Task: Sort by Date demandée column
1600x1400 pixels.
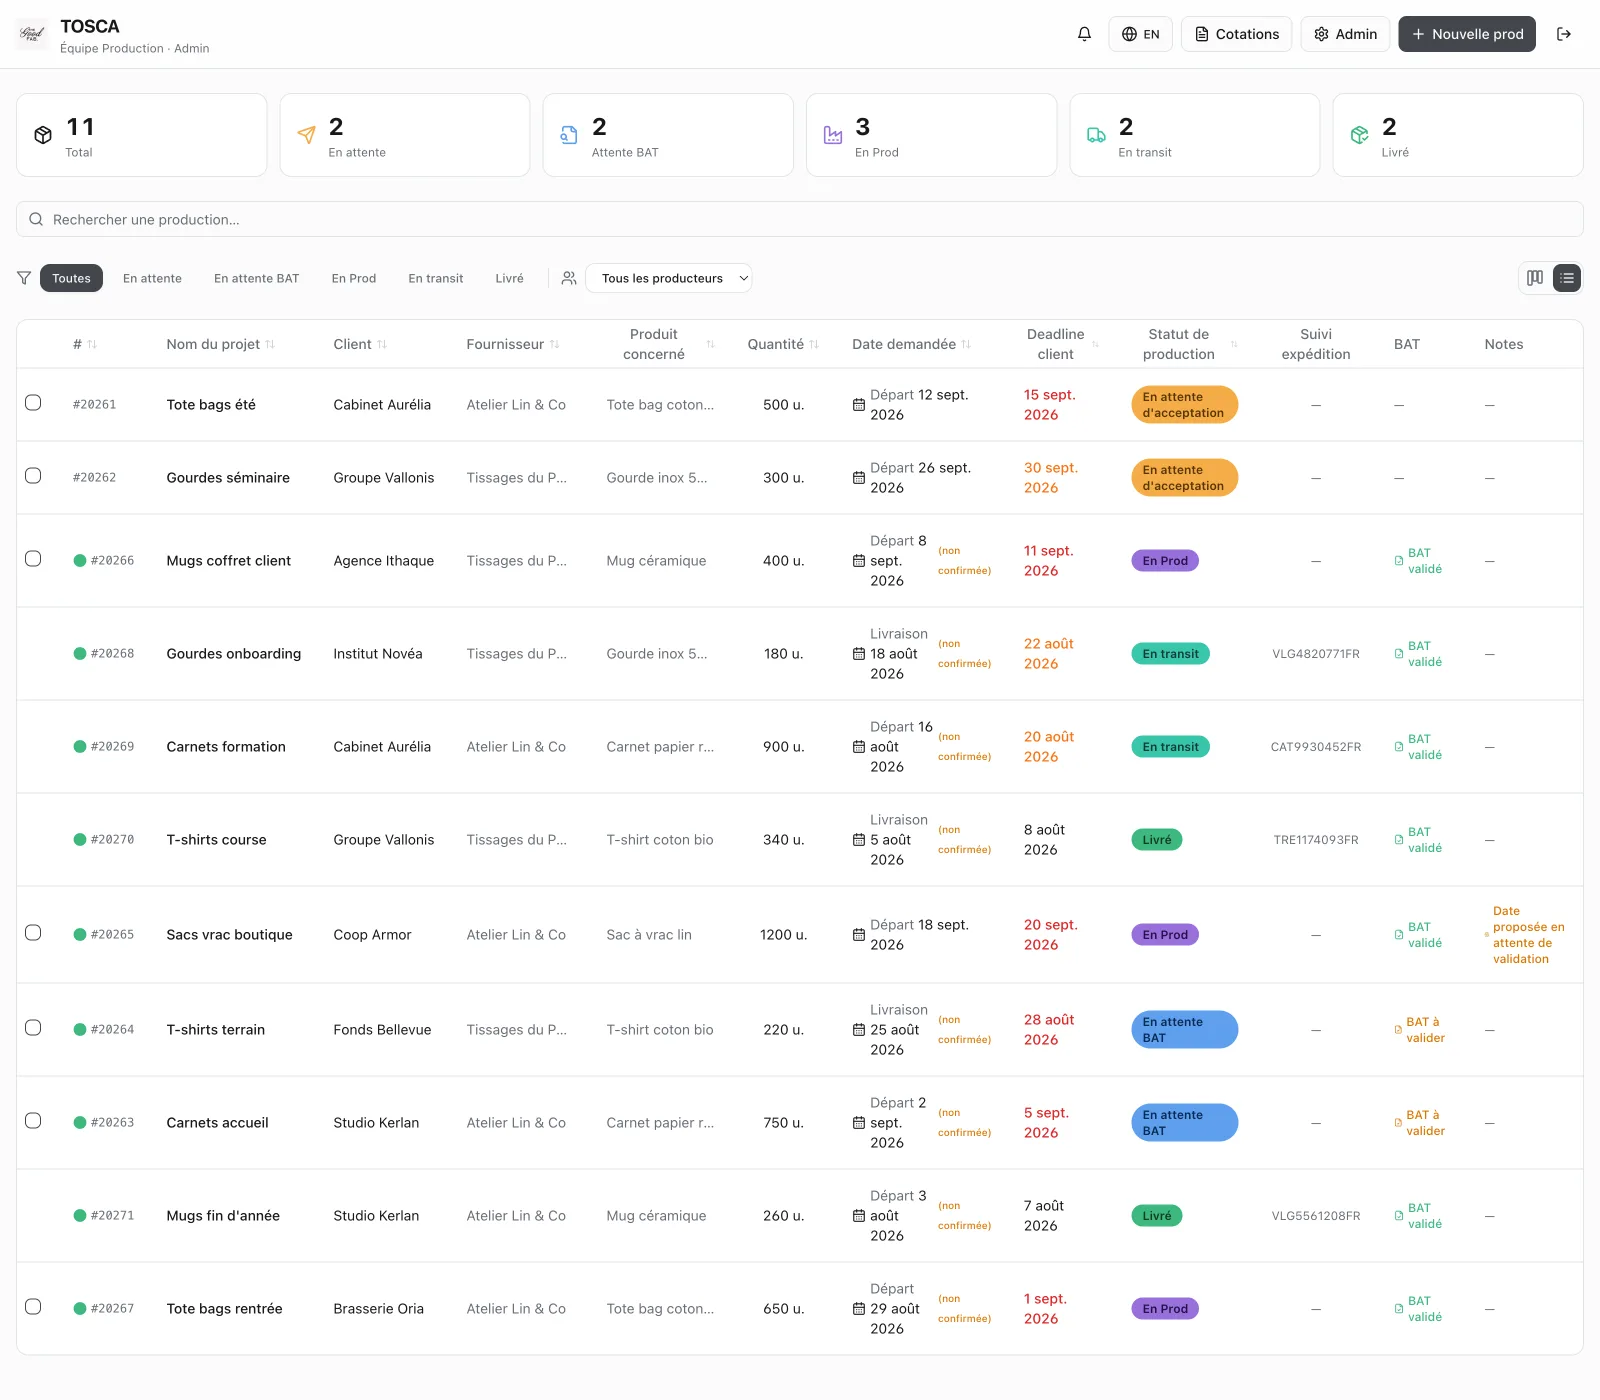Action: 911,344
